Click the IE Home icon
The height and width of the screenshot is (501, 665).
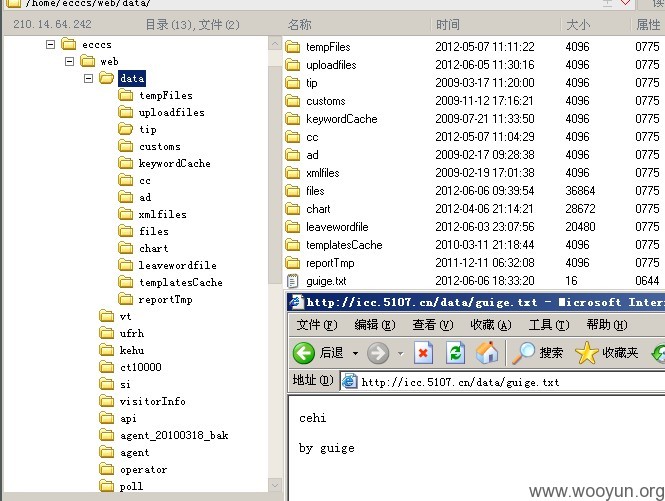(487, 353)
